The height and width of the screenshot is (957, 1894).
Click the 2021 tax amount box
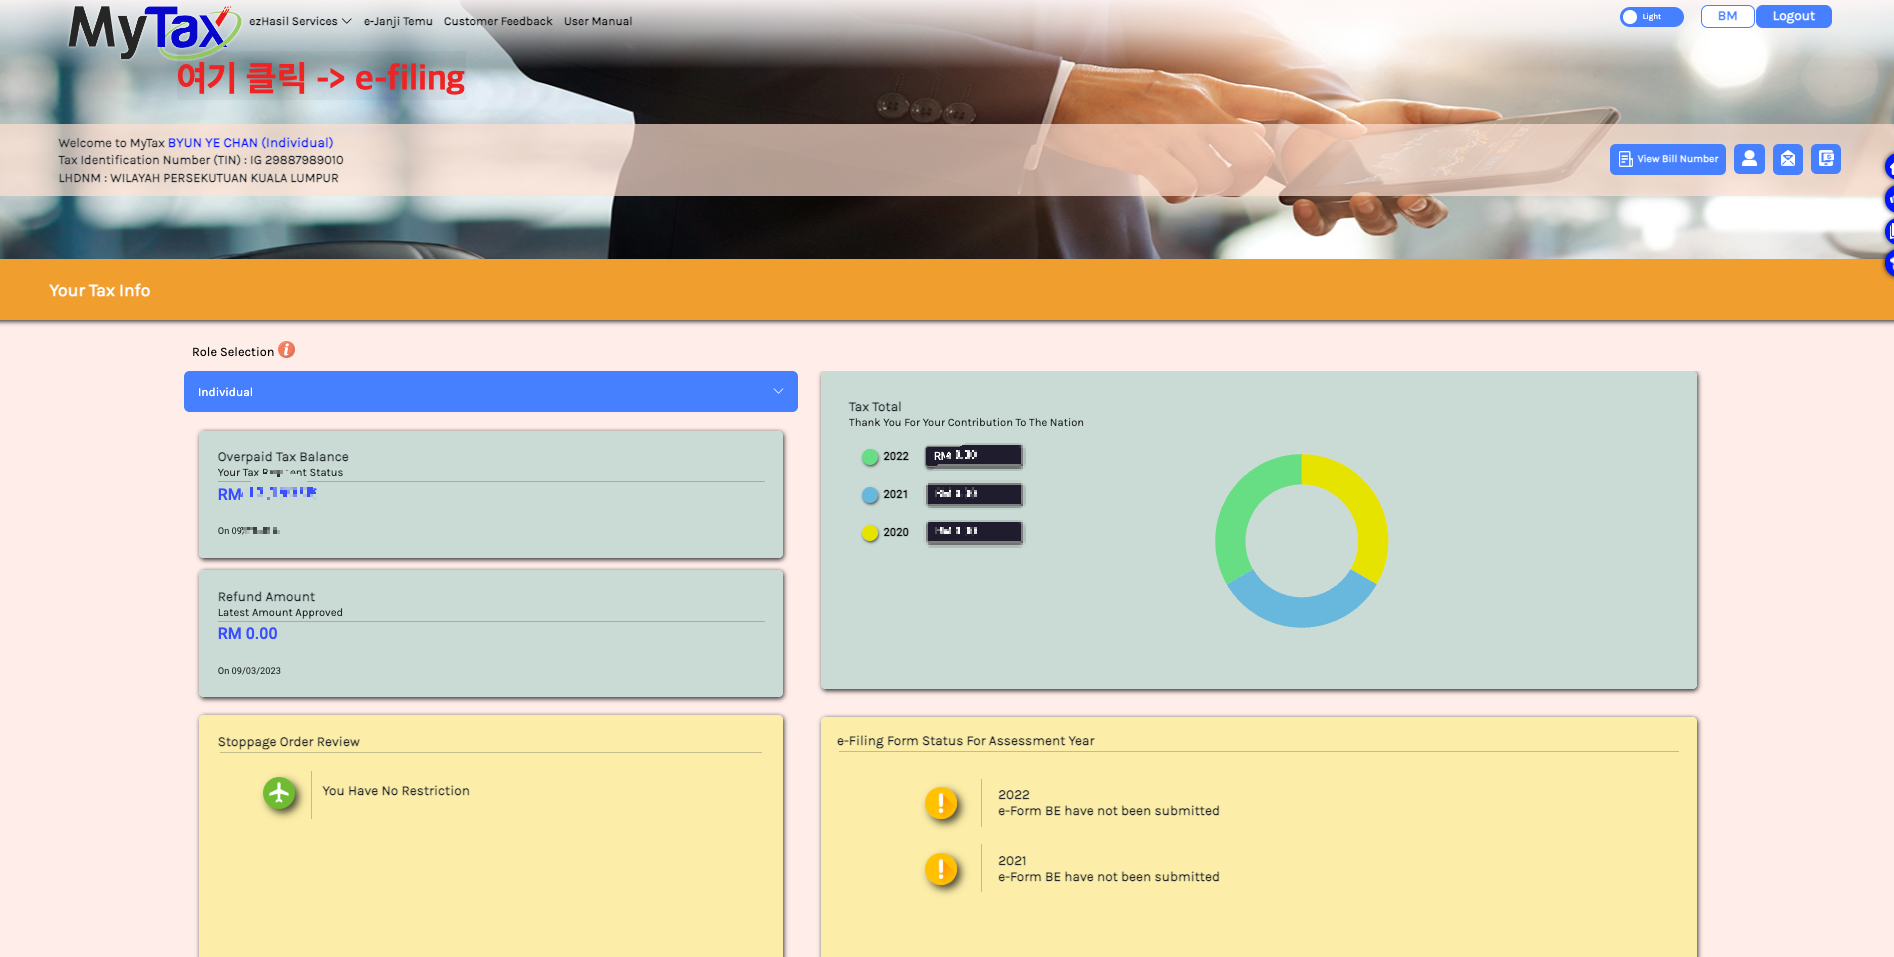coord(974,494)
